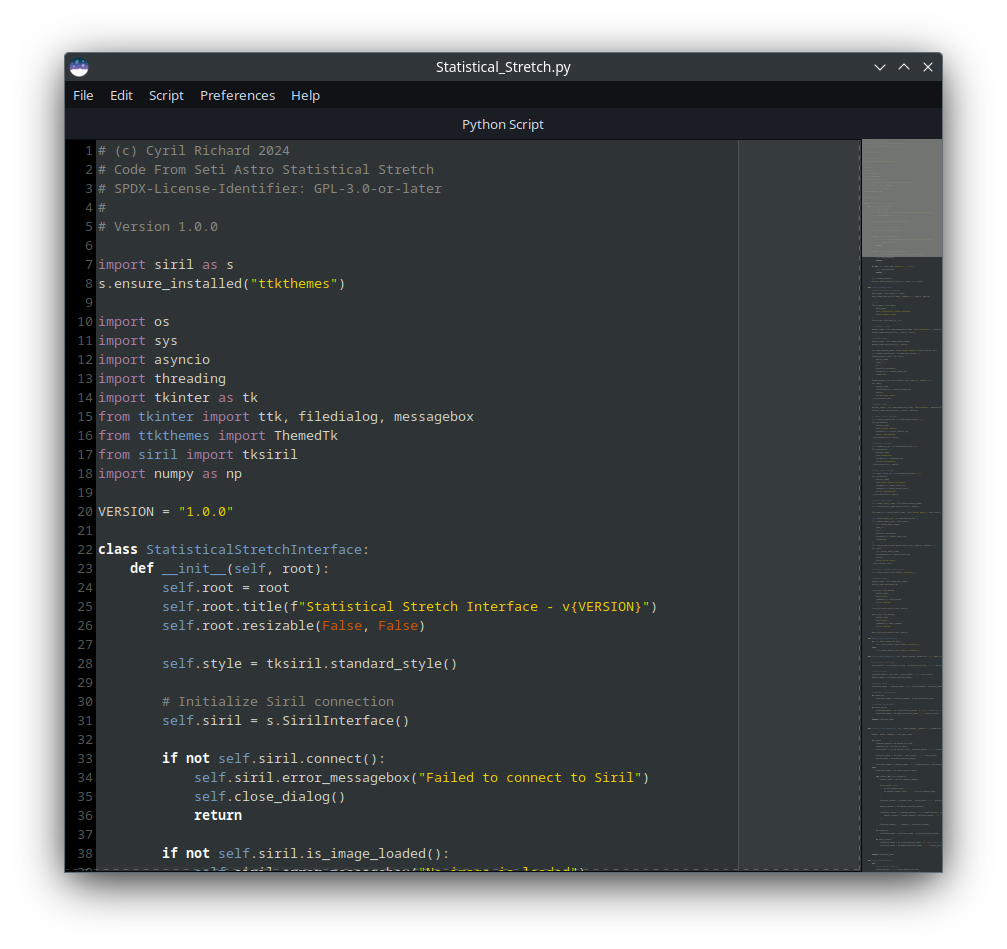The image size is (1007, 949).
Task: Open the Help menu
Action: pos(305,96)
